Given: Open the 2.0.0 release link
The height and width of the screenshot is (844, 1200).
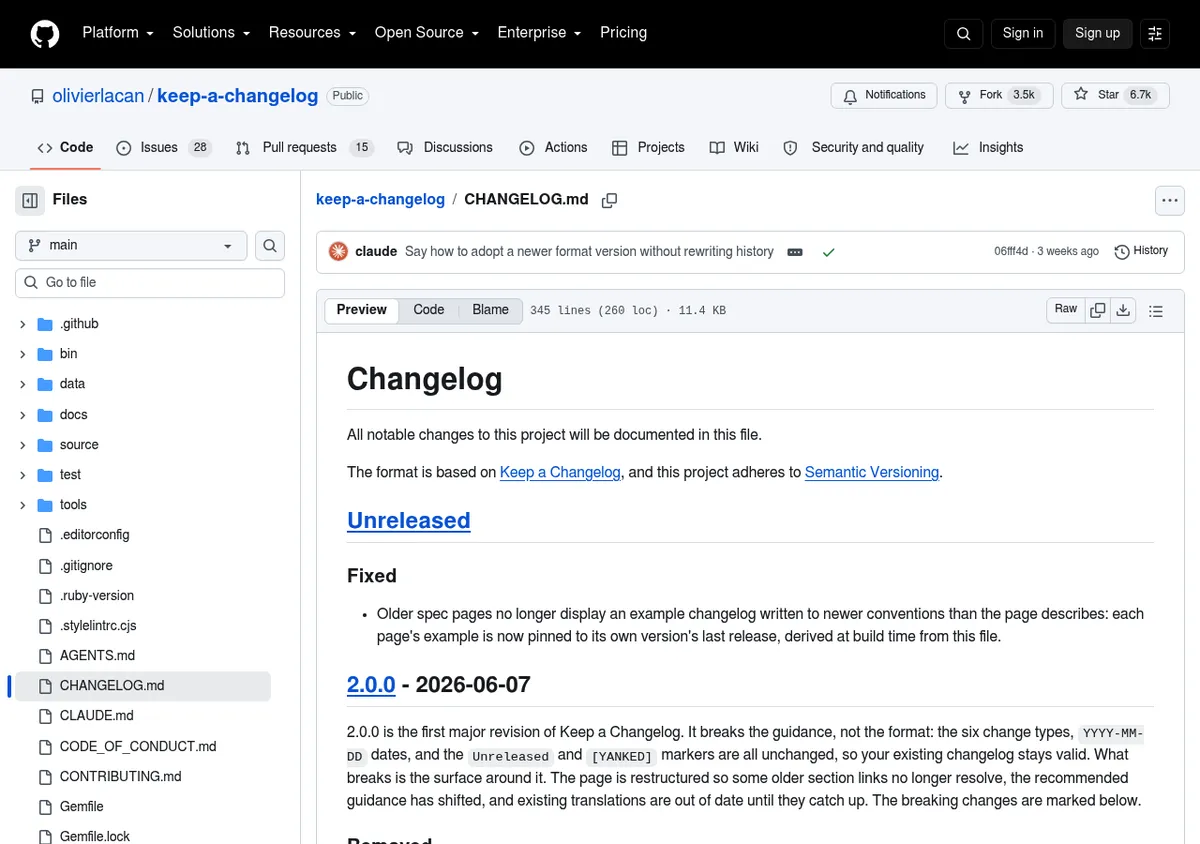Looking at the screenshot, I should click(x=371, y=685).
